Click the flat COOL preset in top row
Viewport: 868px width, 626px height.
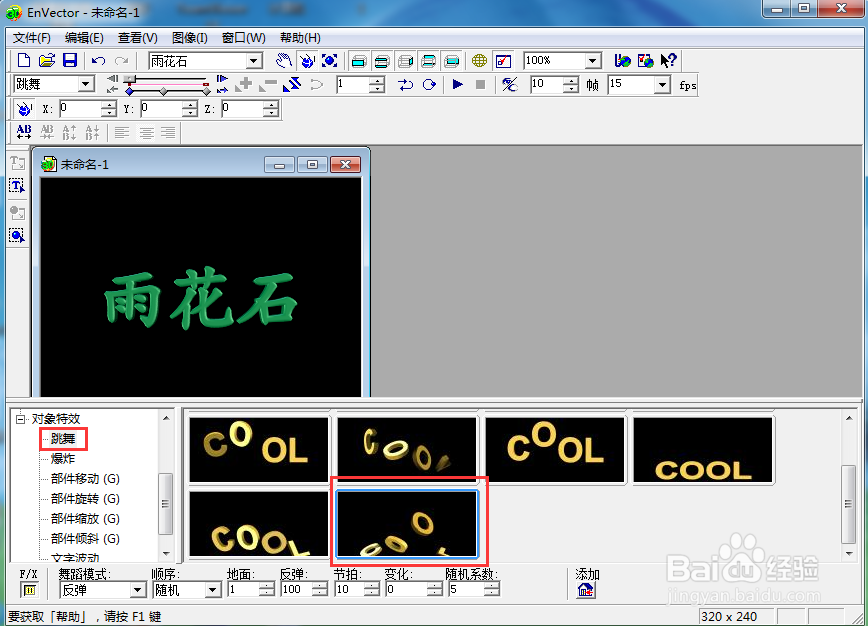pos(703,449)
